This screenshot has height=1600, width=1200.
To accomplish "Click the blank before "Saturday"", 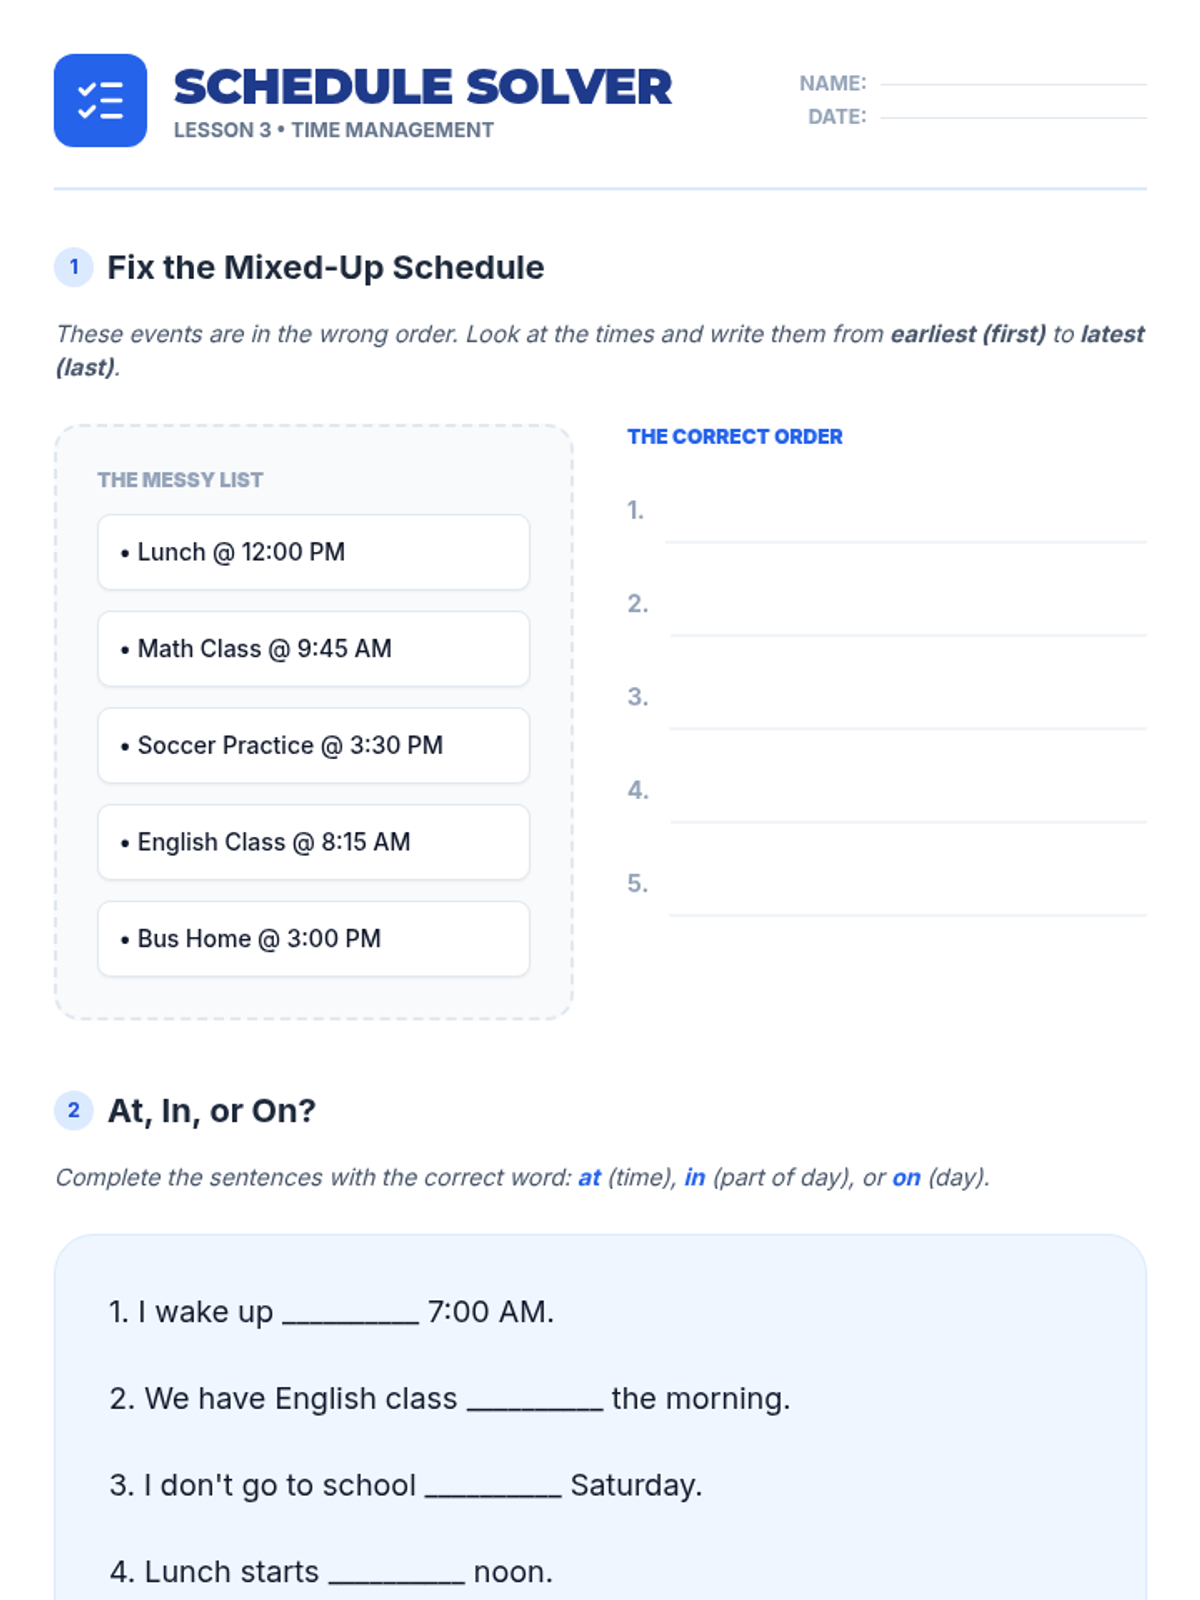I will click(493, 1488).
